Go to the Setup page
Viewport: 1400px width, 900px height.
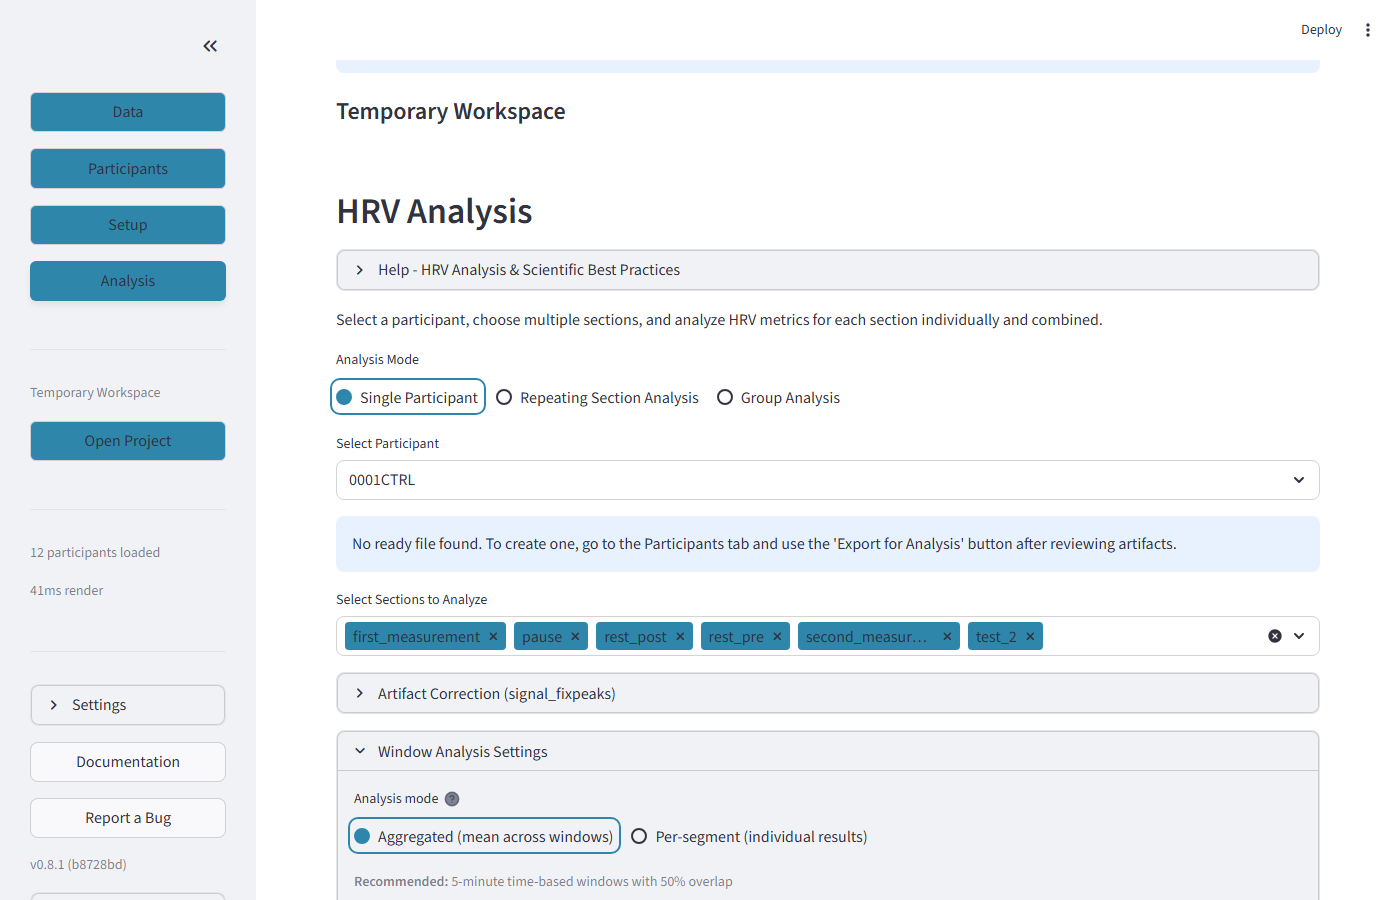128,225
